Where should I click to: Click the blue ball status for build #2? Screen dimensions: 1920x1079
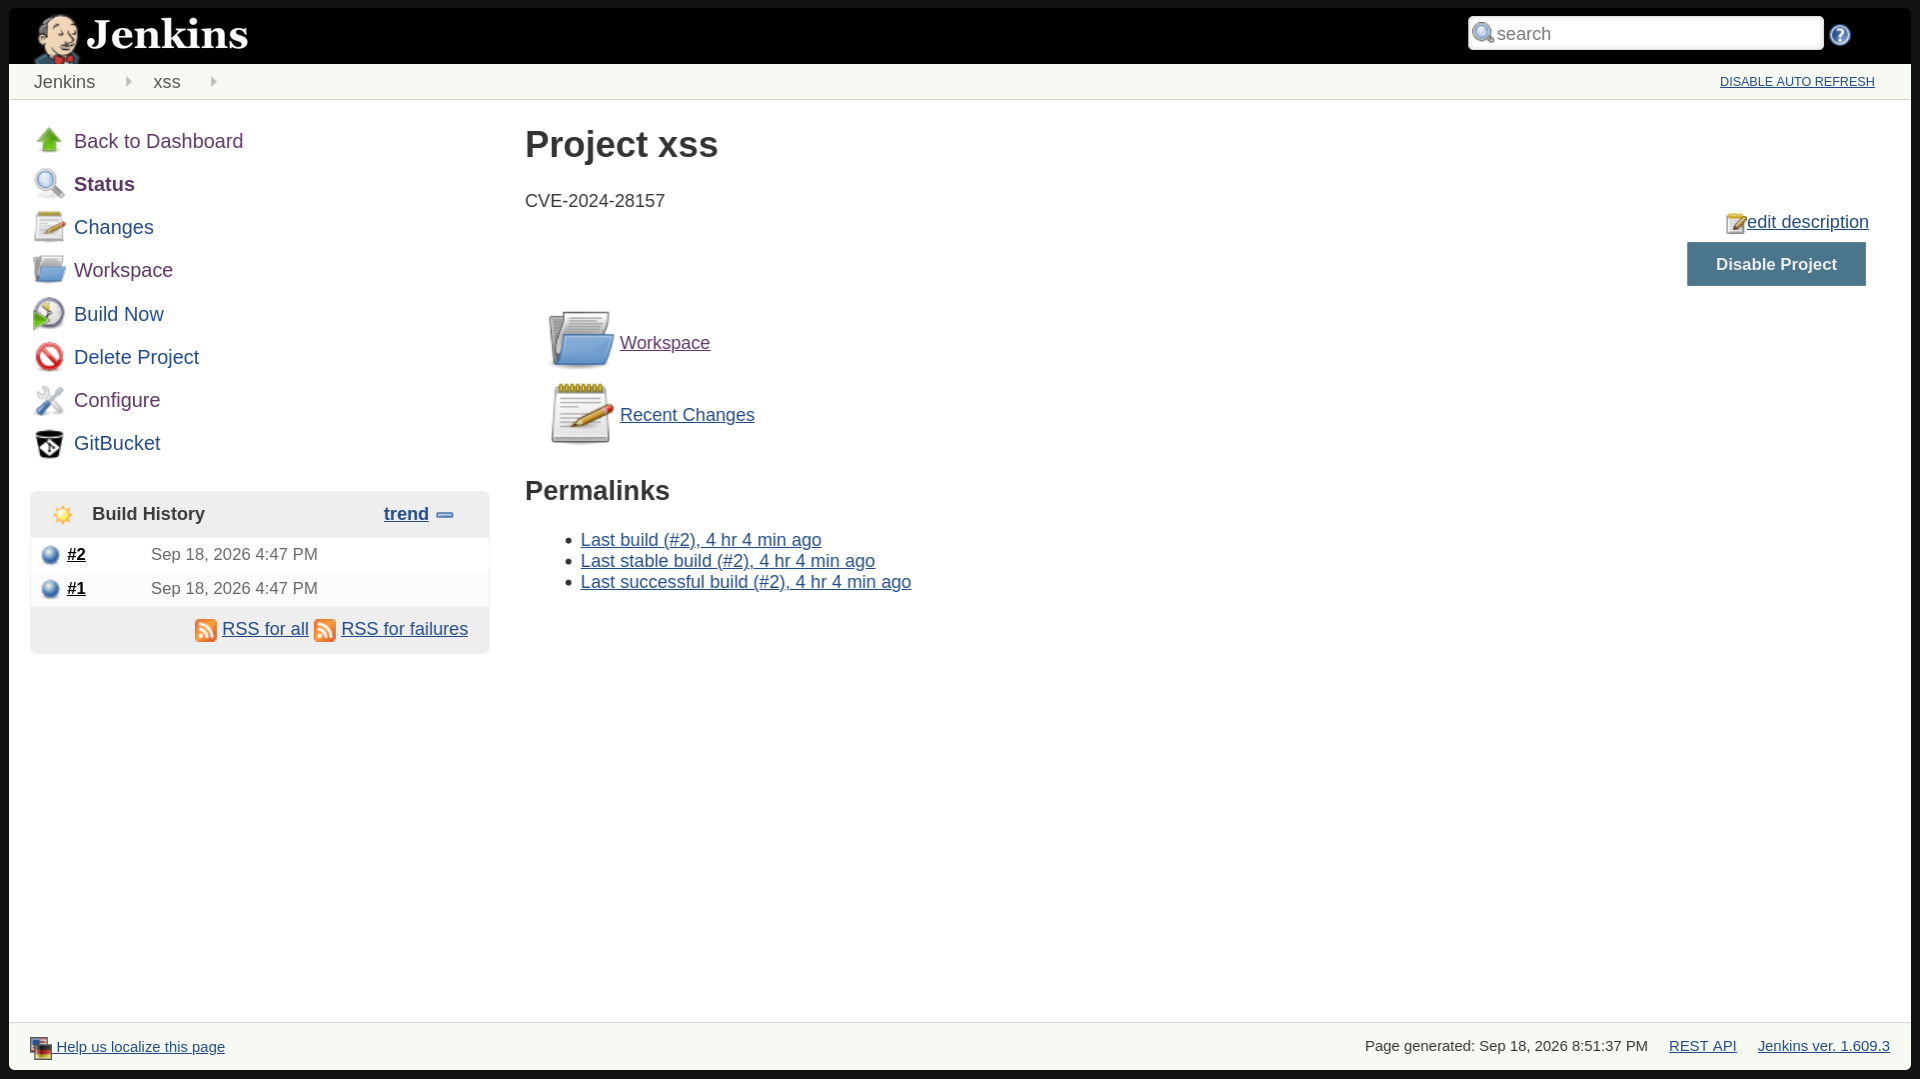coord(51,555)
